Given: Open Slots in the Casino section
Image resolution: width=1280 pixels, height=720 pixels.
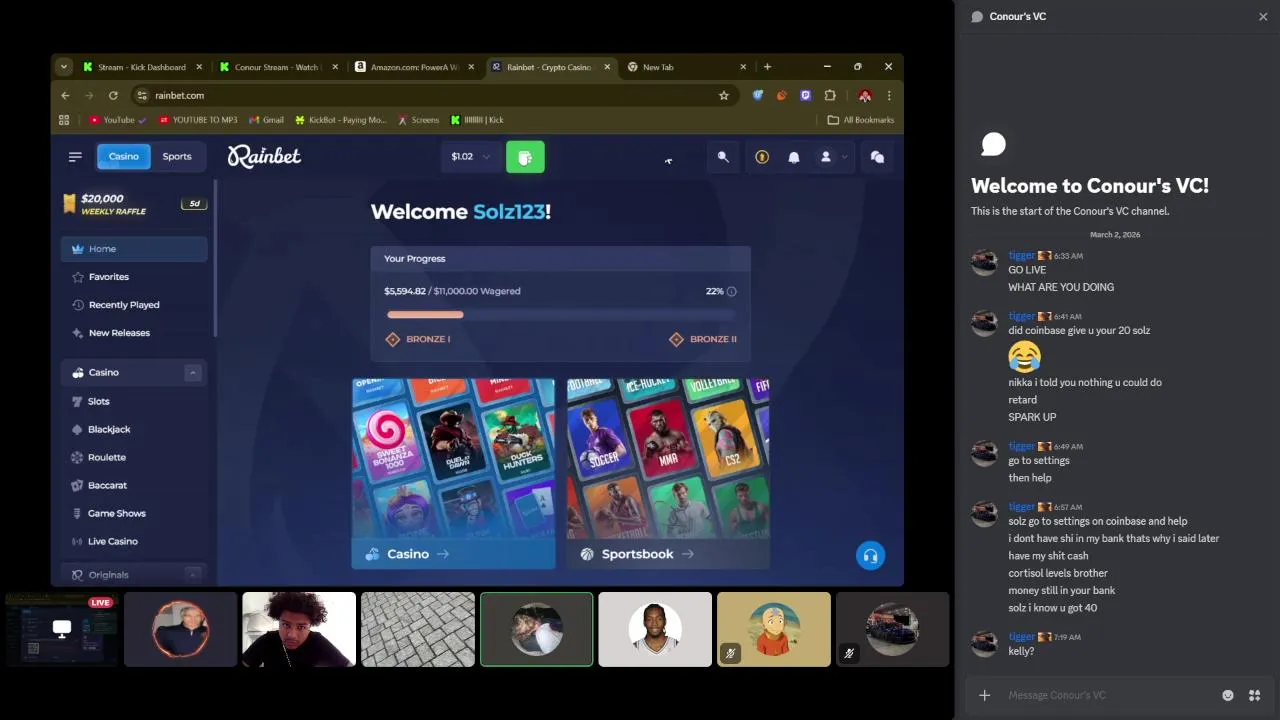Looking at the screenshot, I should (x=134, y=401).
